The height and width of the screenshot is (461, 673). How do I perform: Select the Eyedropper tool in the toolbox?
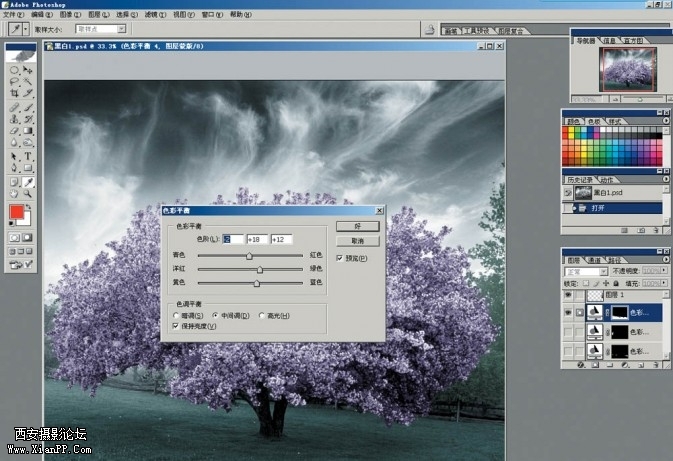(x=29, y=169)
